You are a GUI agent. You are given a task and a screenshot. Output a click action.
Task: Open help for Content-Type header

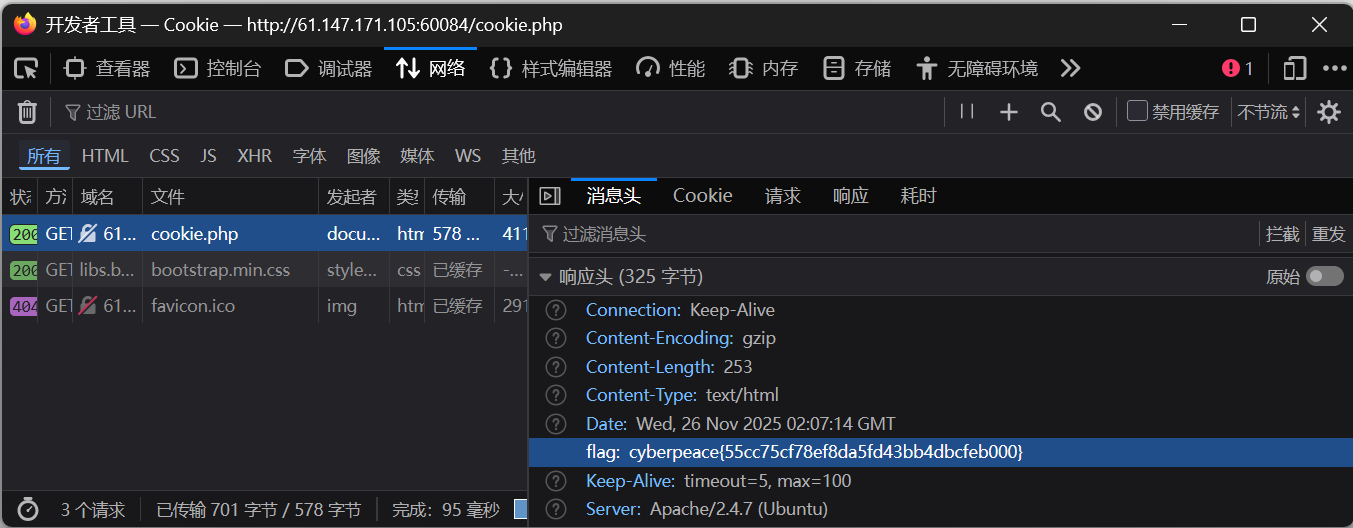[x=555, y=395]
